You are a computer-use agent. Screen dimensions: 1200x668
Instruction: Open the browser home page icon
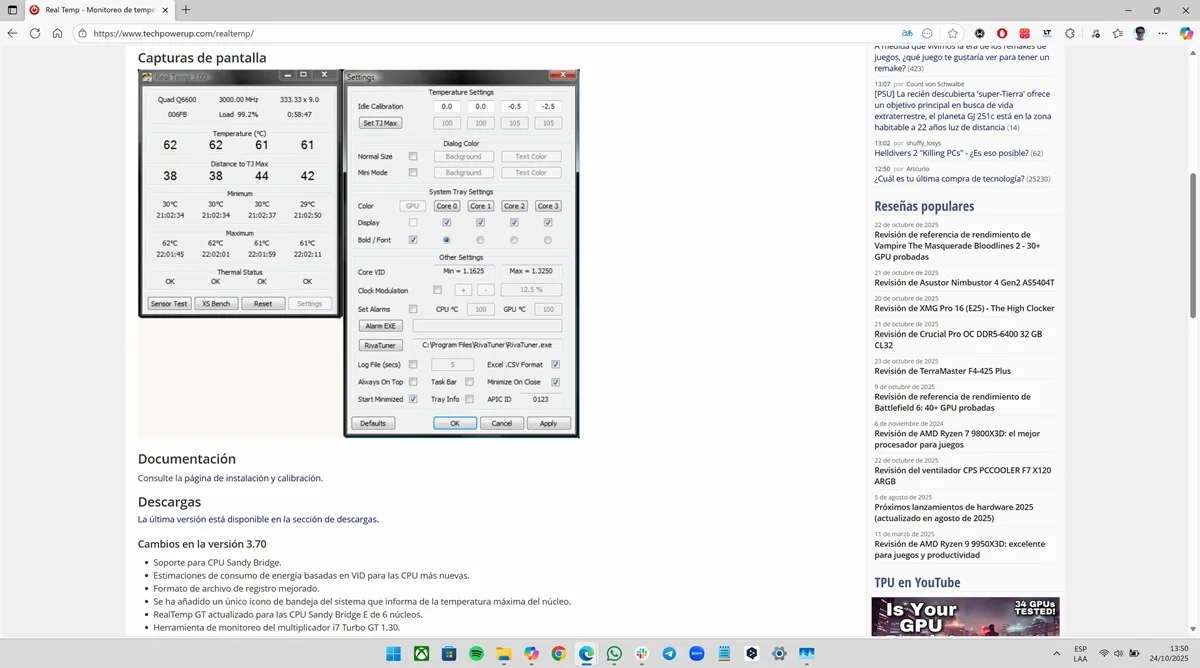pos(58,33)
